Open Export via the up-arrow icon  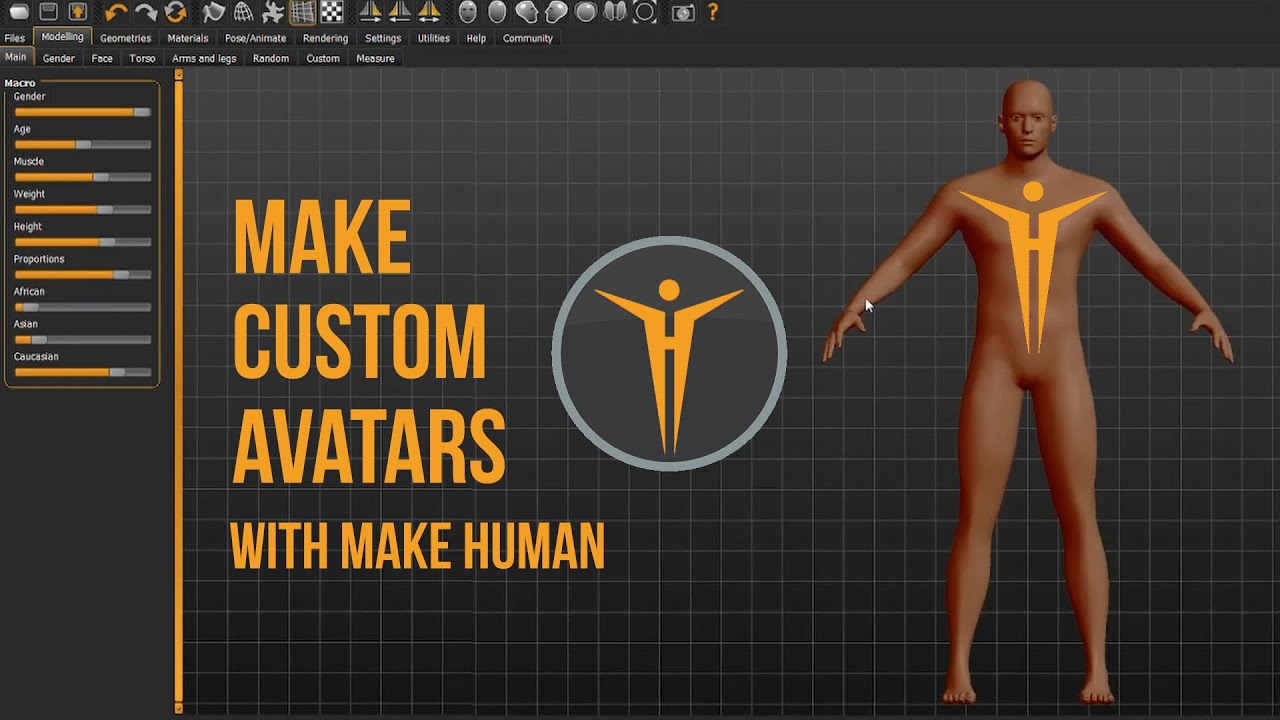(x=77, y=12)
